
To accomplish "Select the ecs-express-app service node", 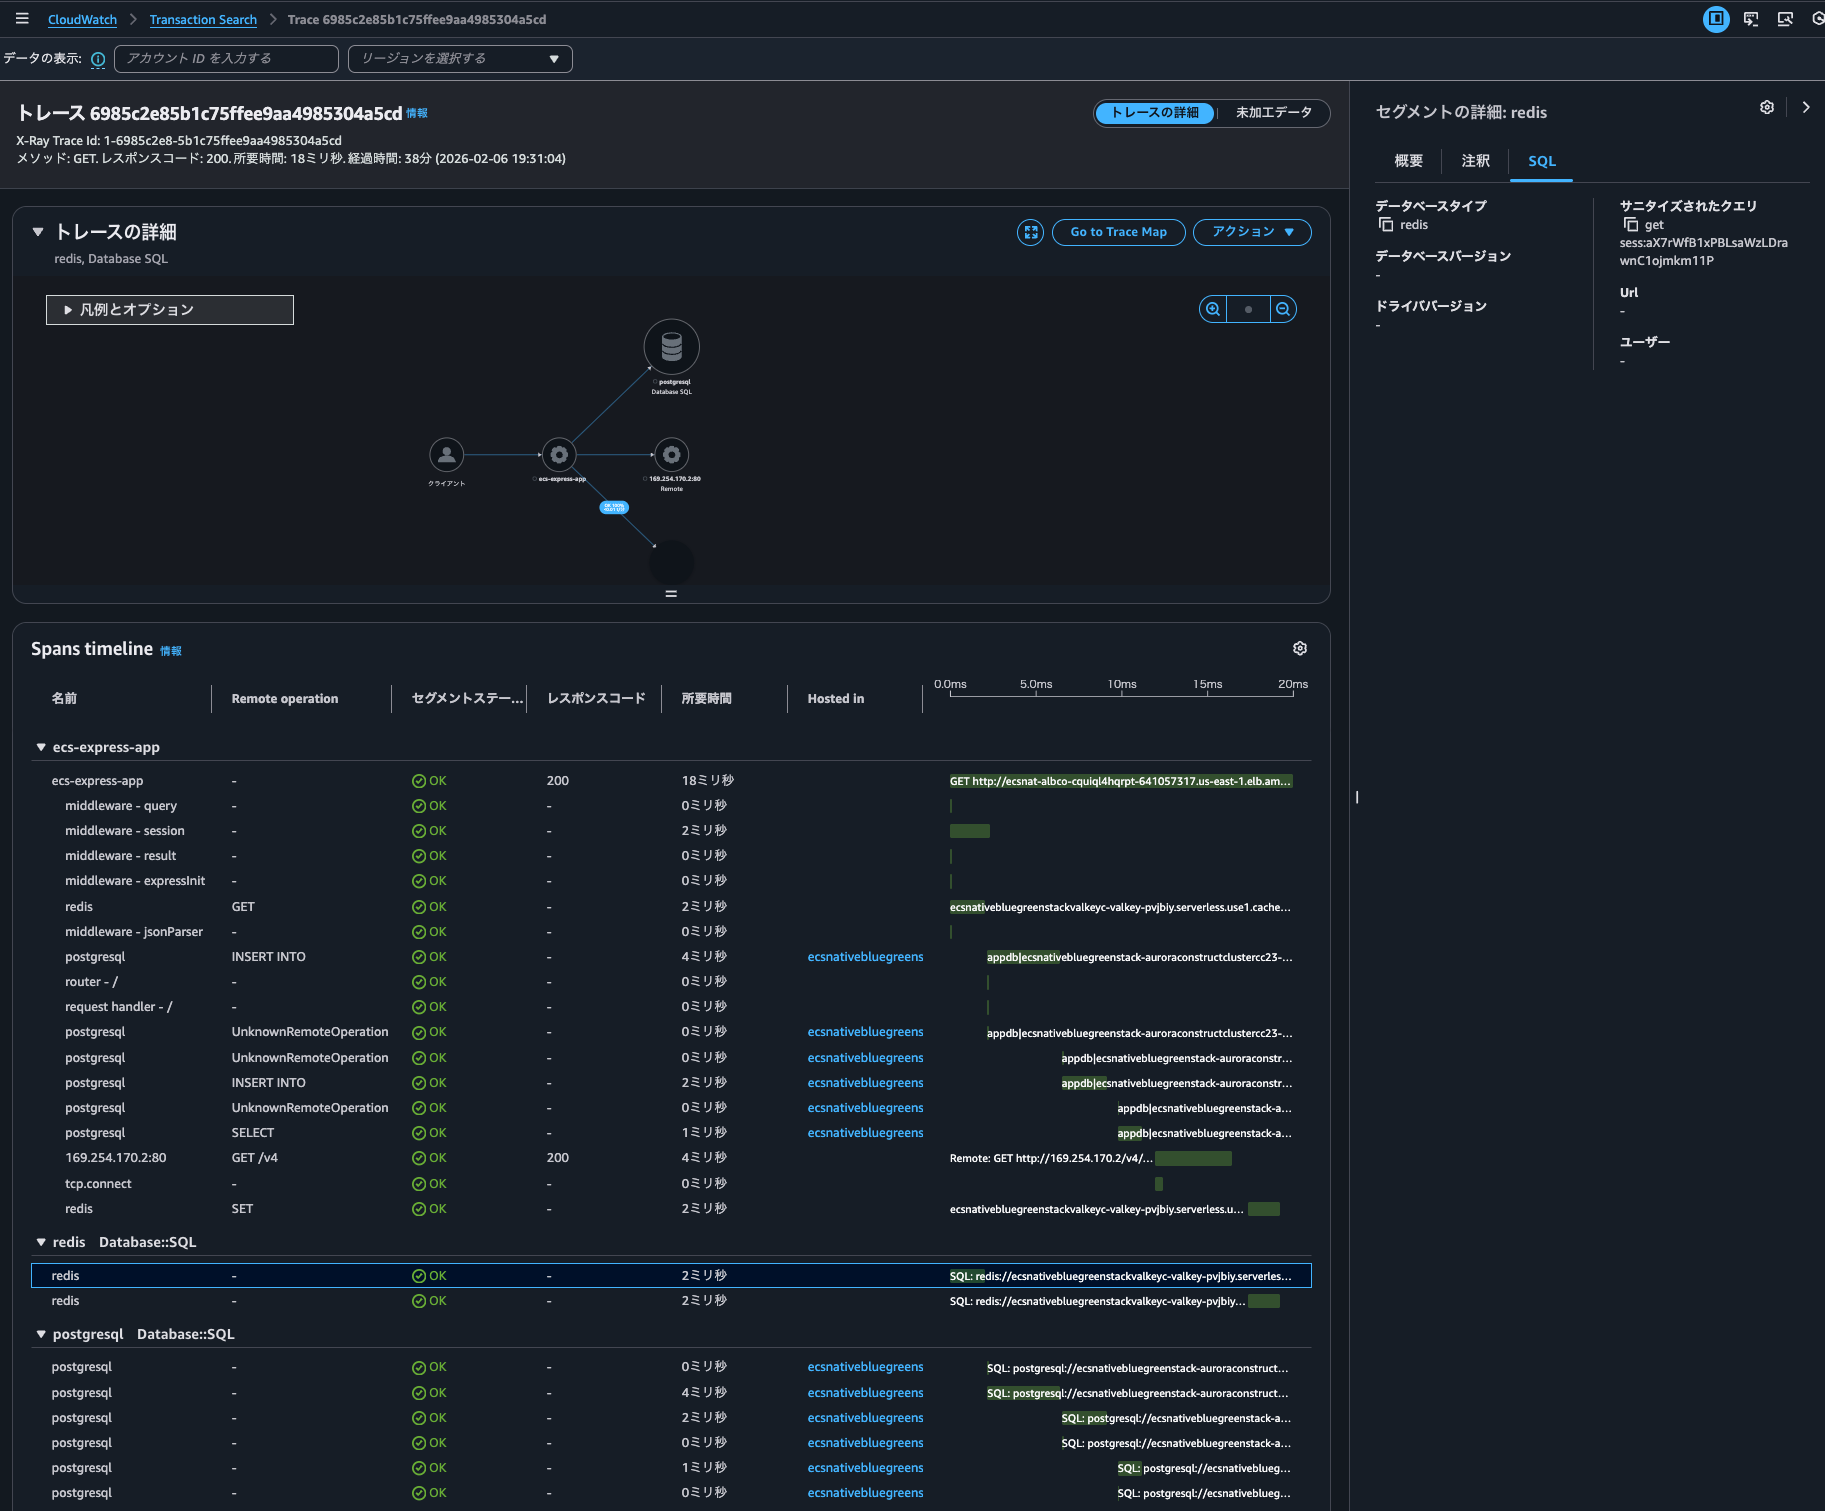I will tap(559, 455).
